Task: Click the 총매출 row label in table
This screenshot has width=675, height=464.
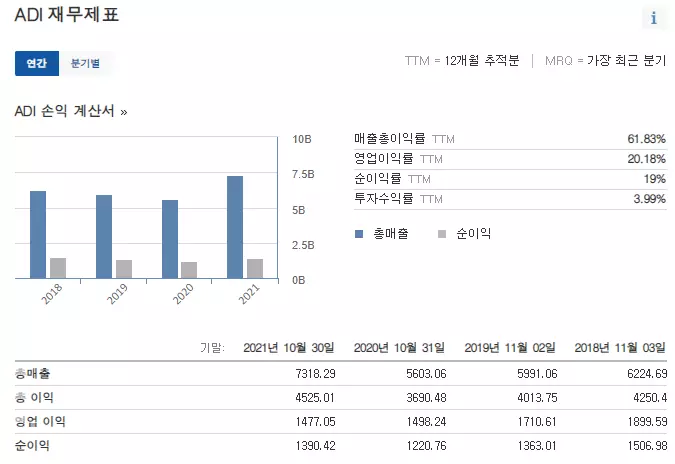Action: point(32,373)
